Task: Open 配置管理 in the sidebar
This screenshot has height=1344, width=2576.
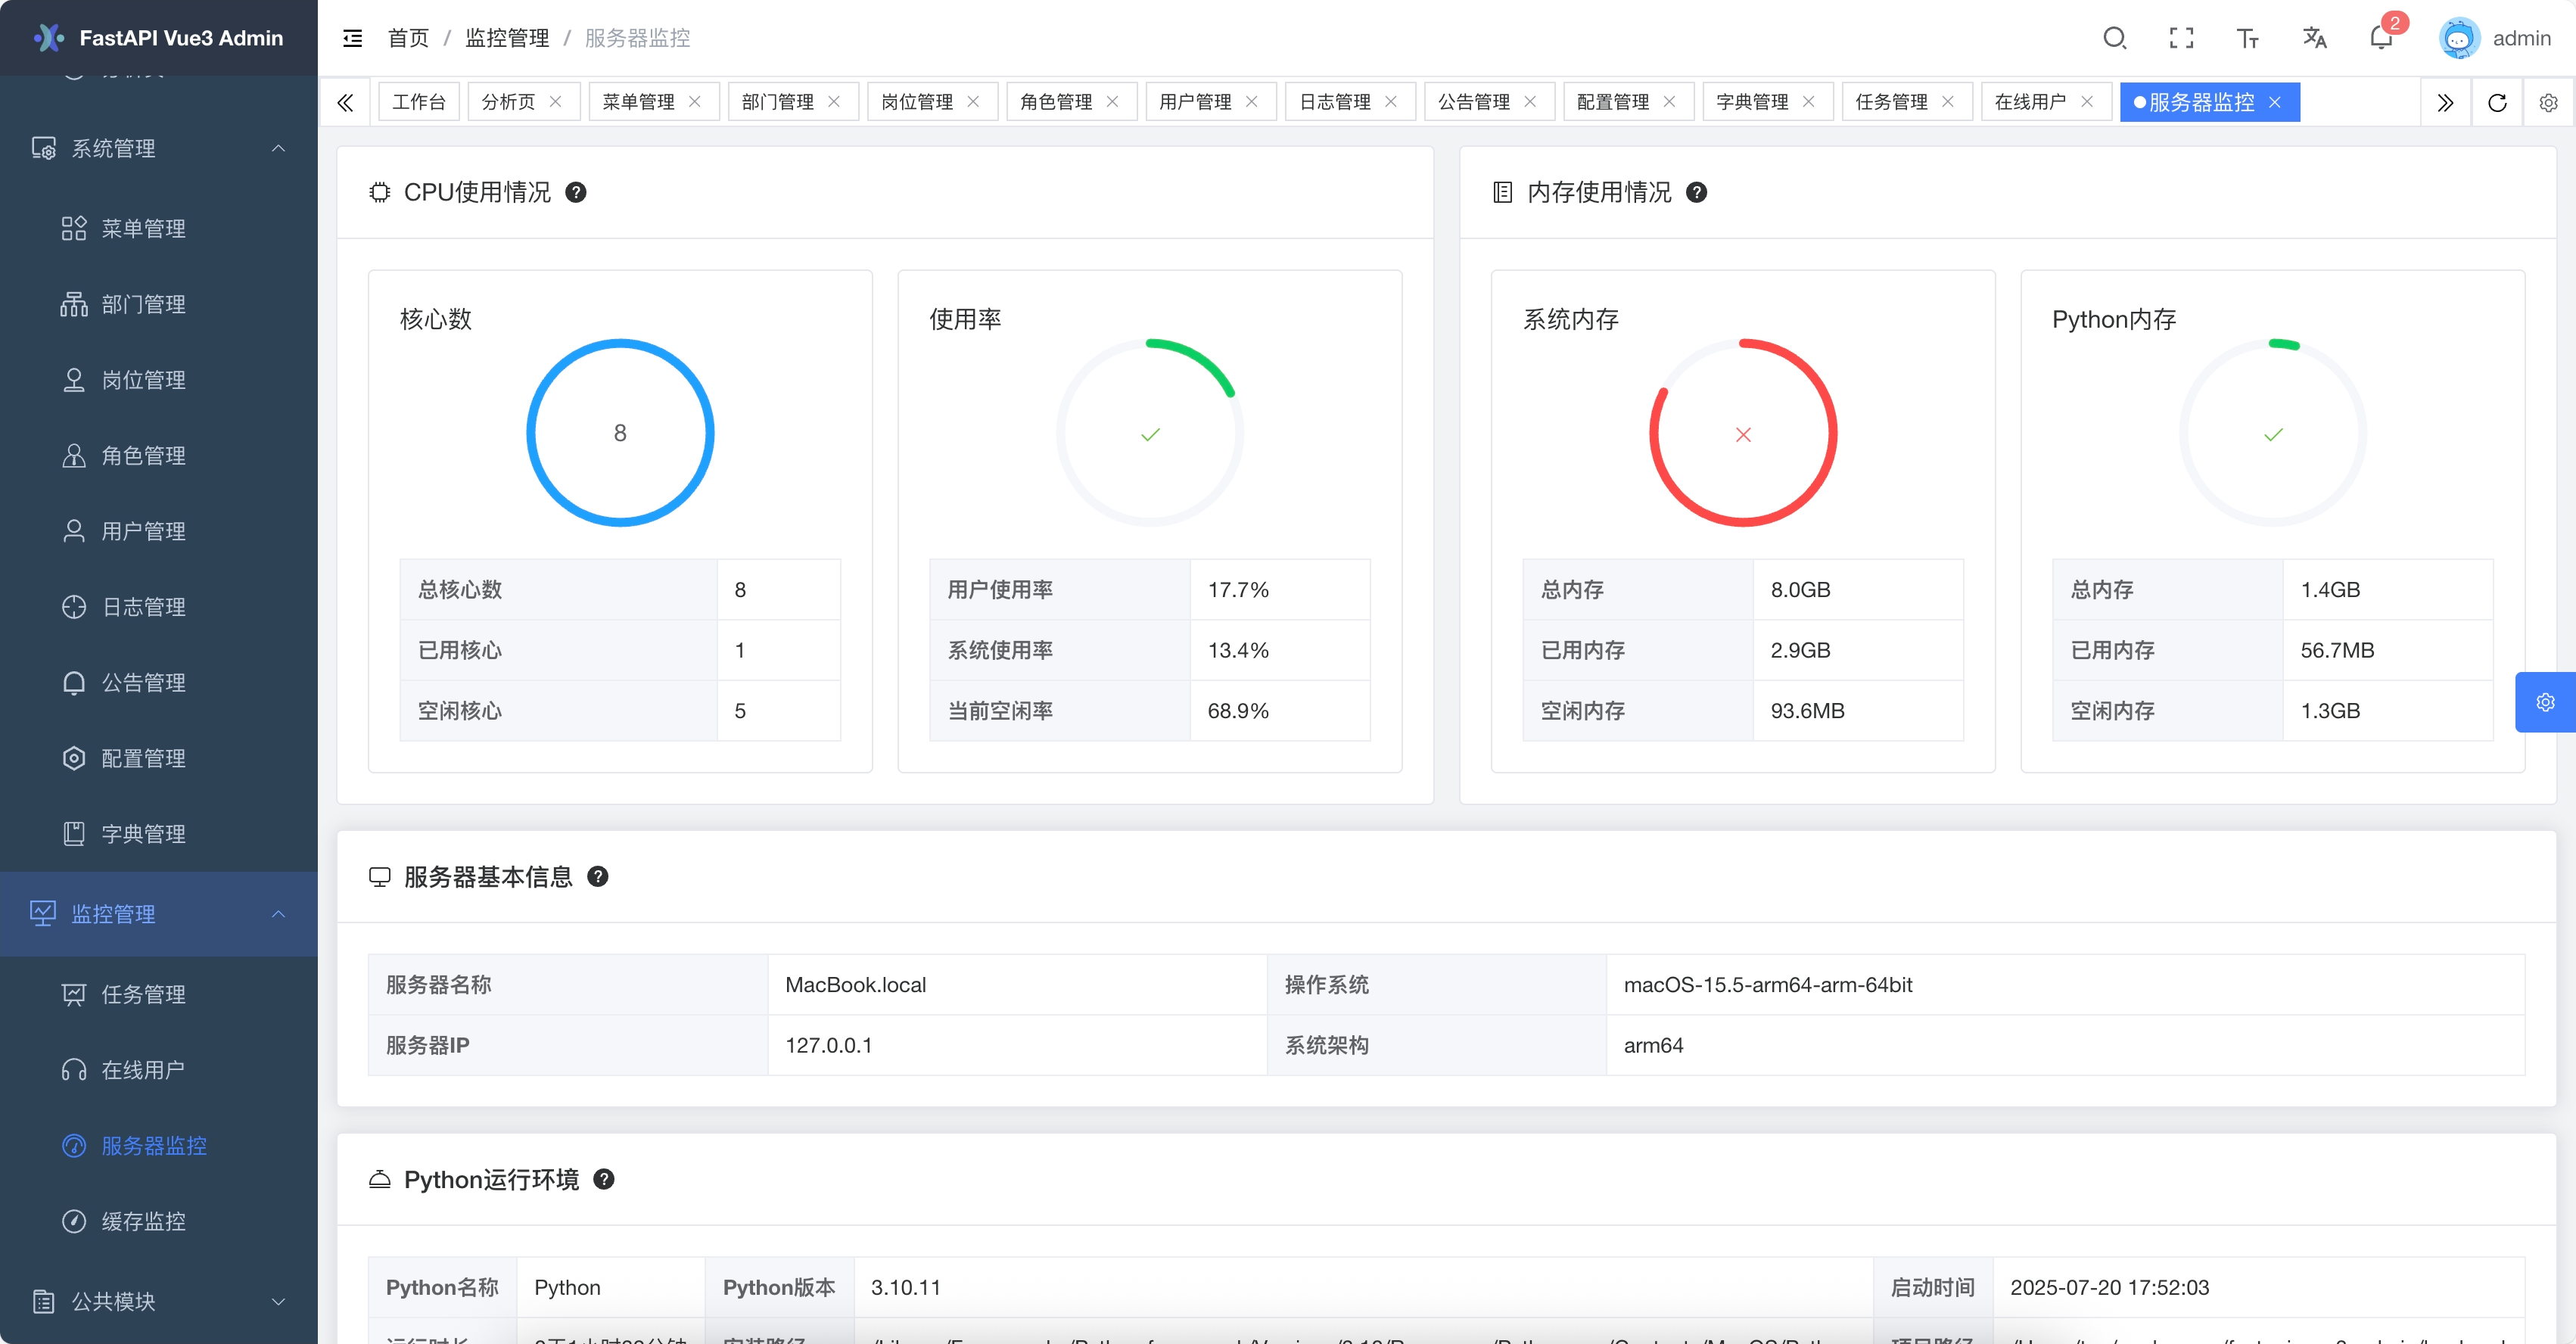Action: pyautogui.click(x=159, y=758)
